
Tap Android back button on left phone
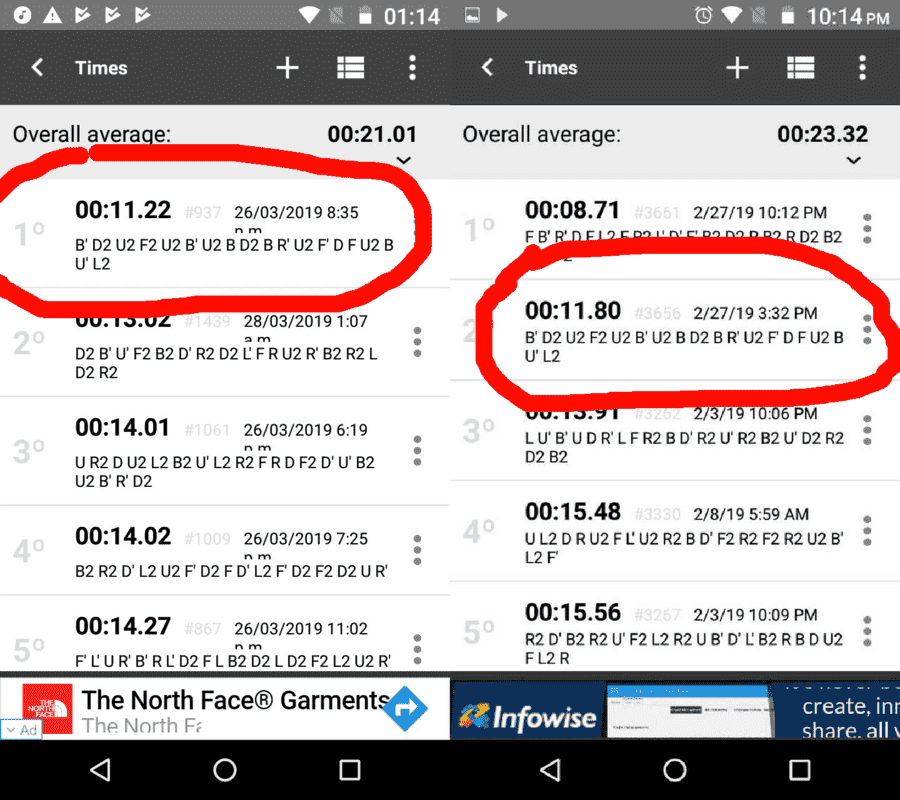[101, 770]
